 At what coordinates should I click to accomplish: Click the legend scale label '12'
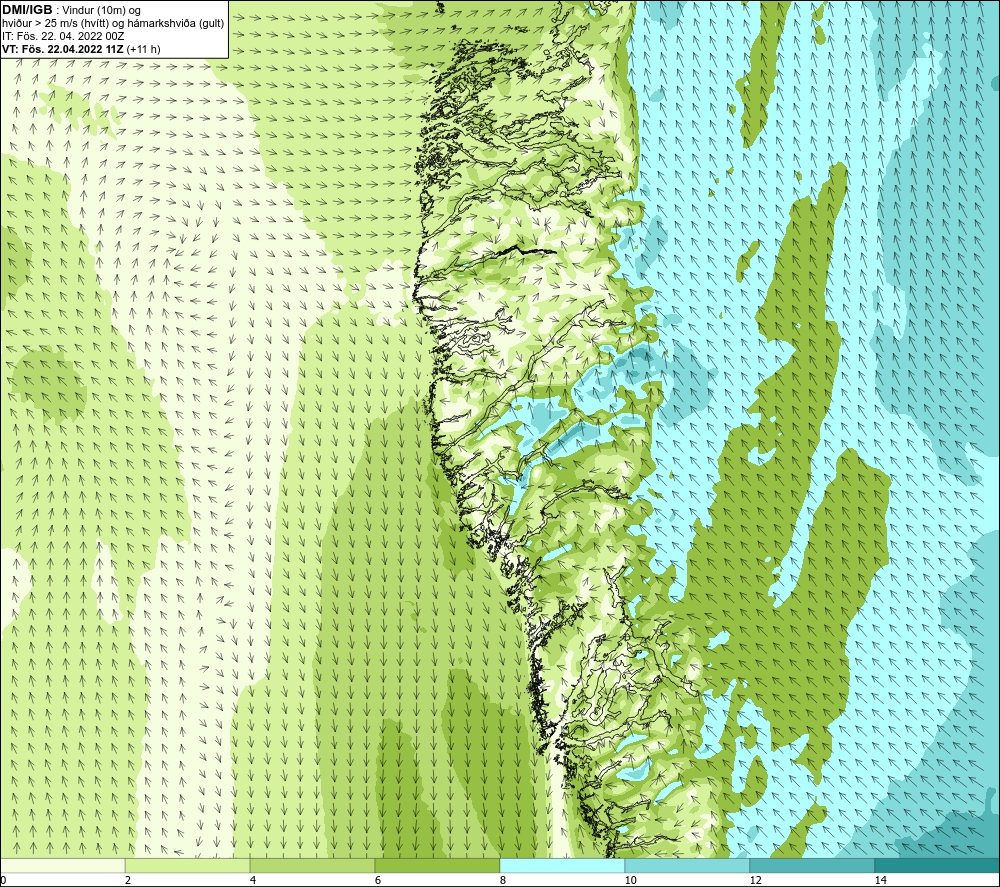756,881
